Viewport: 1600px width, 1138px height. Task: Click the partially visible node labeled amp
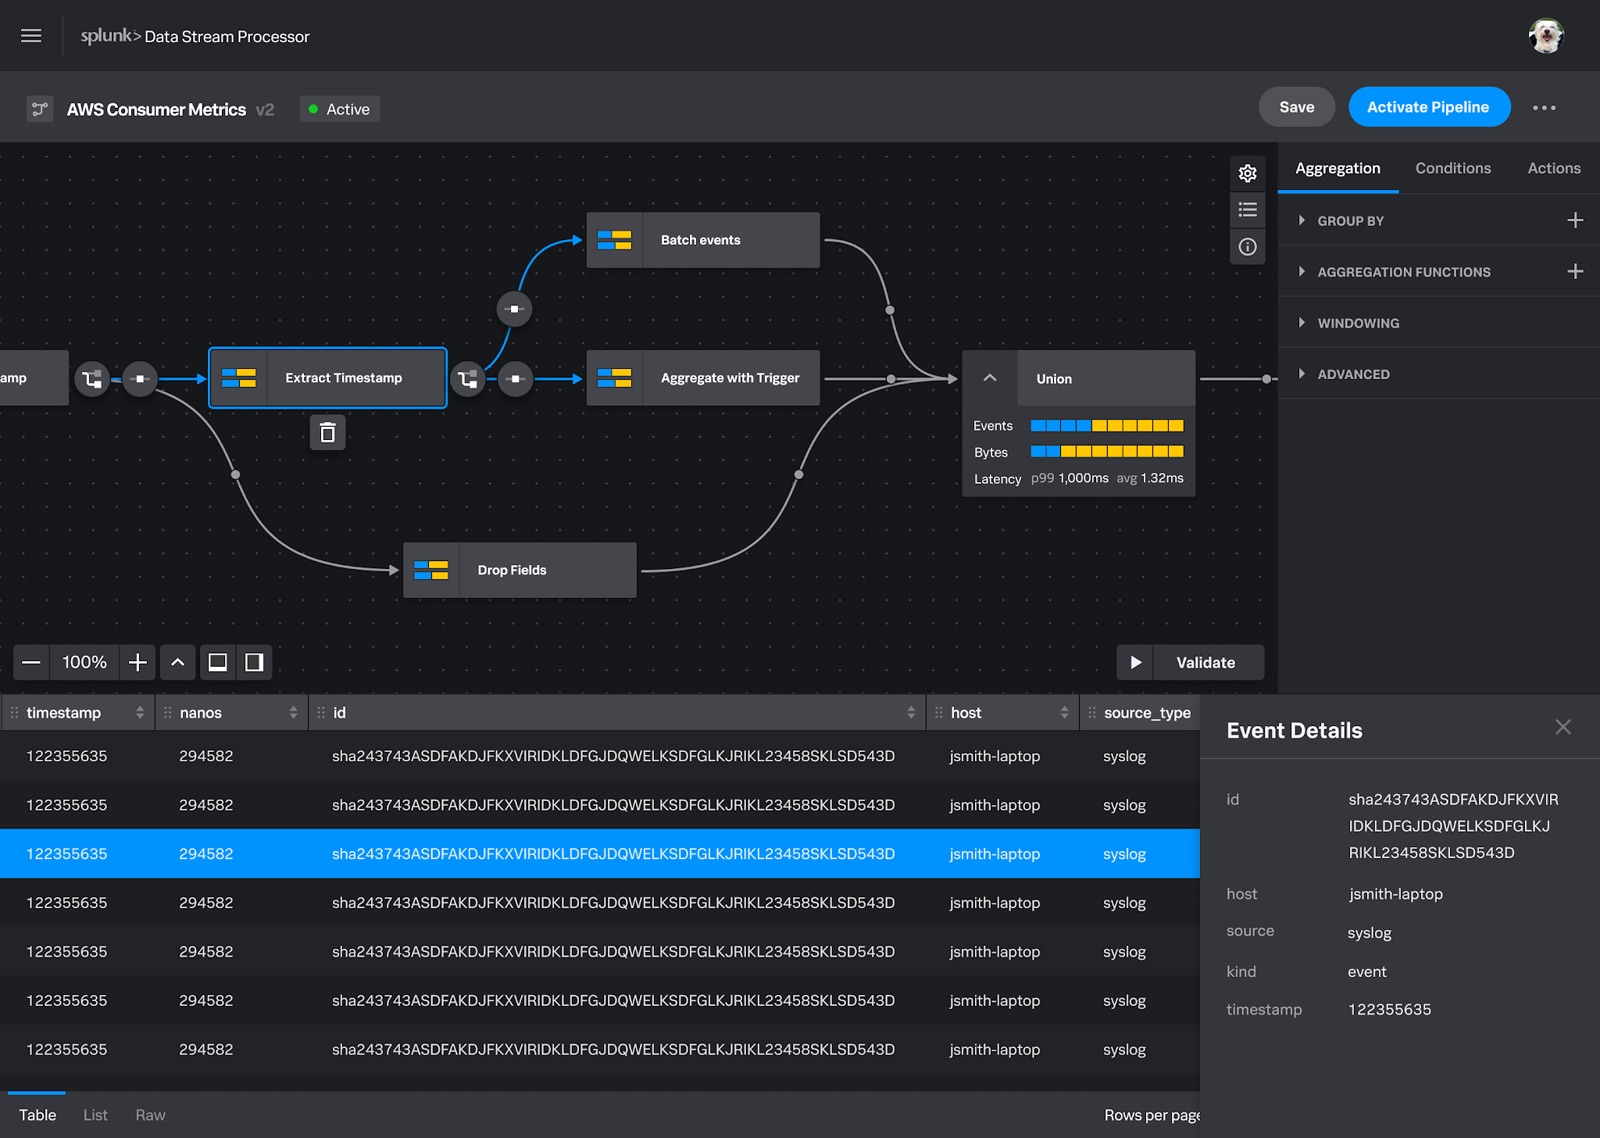point(34,378)
